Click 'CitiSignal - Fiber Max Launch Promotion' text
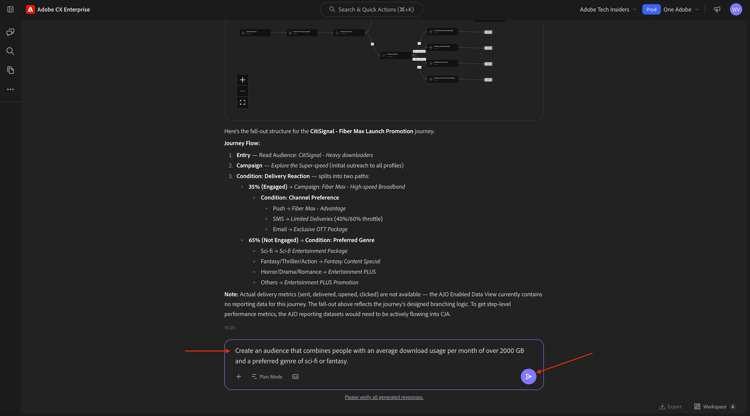Screen dimensions: 750x416 (x=361, y=131)
